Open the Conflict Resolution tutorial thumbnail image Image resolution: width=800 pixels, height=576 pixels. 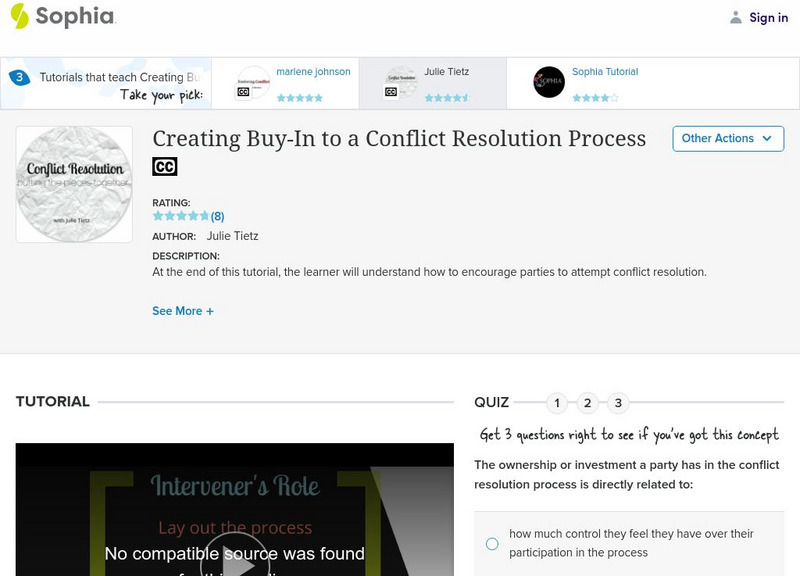click(x=73, y=180)
